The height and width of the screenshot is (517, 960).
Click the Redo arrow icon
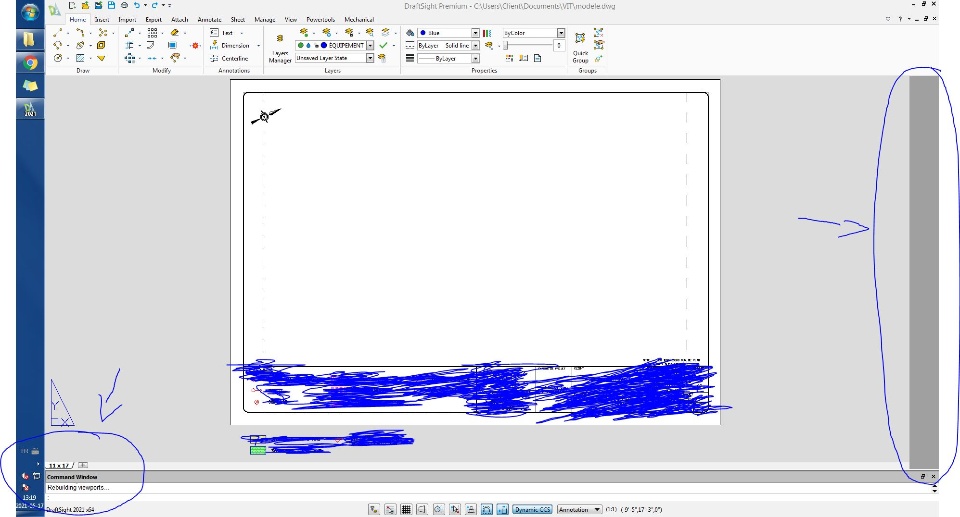pos(154,6)
